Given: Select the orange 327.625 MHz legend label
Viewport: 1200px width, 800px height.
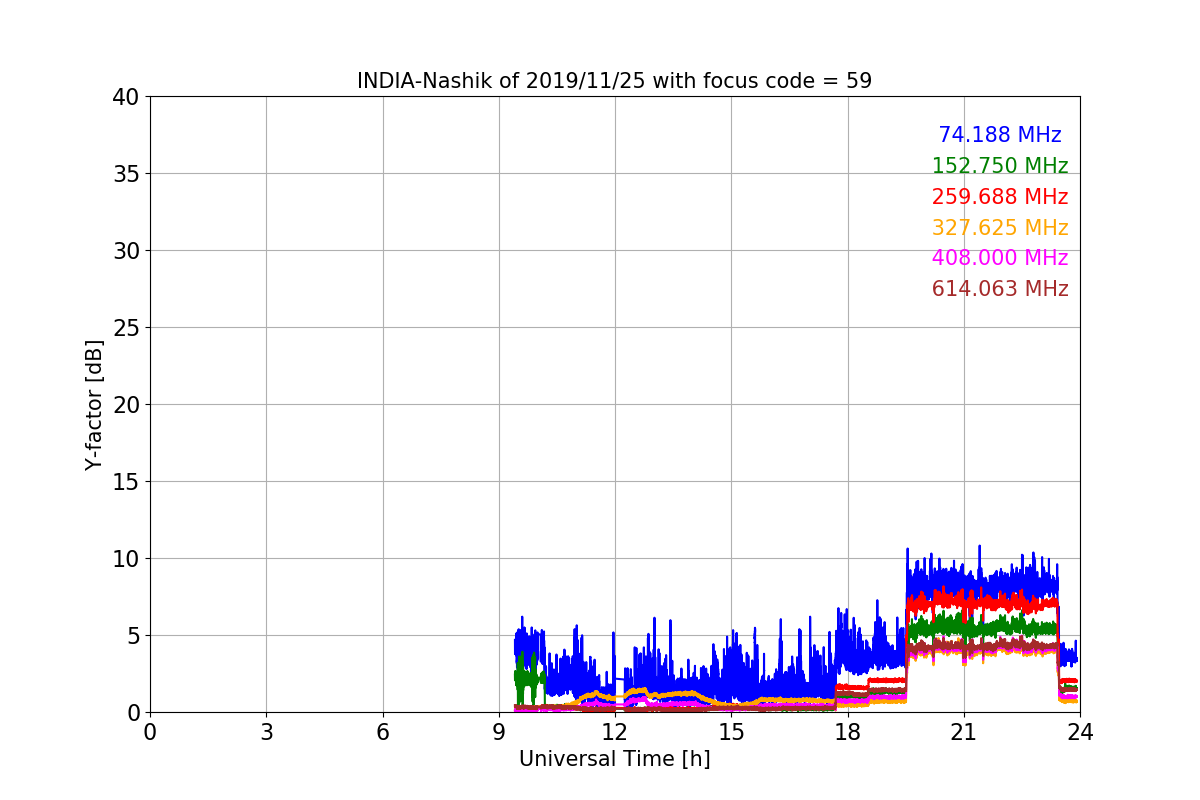Looking at the screenshot, I should [x=1000, y=228].
